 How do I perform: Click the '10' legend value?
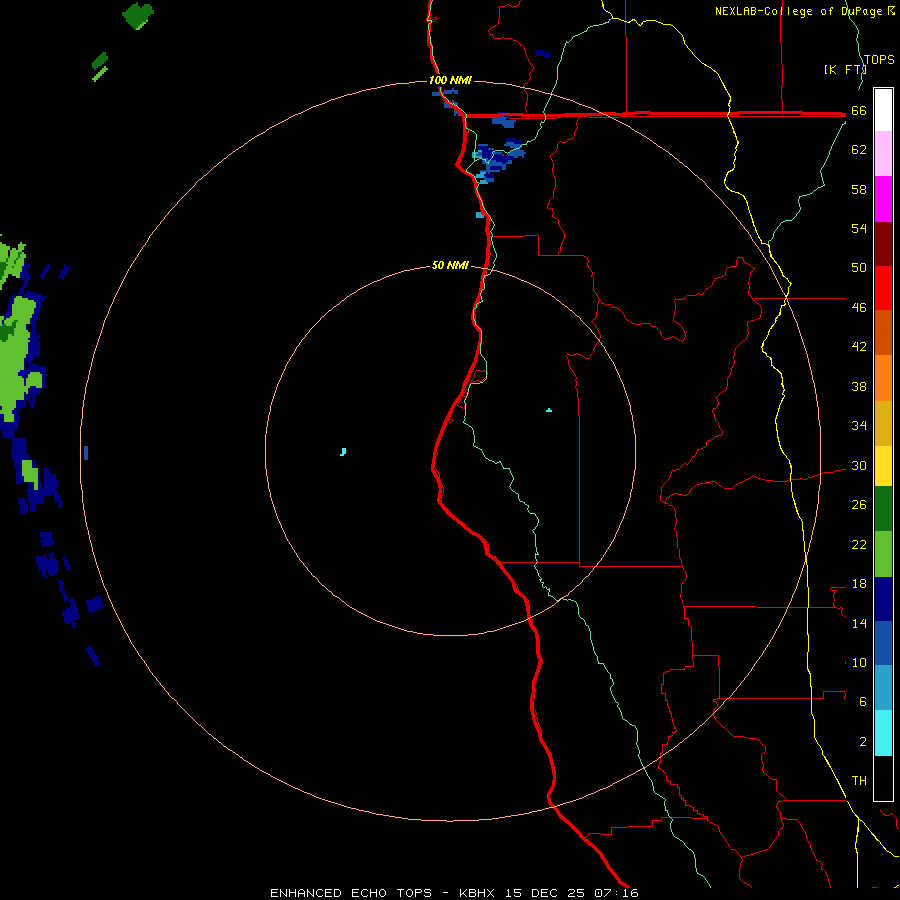click(x=859, y=662)
